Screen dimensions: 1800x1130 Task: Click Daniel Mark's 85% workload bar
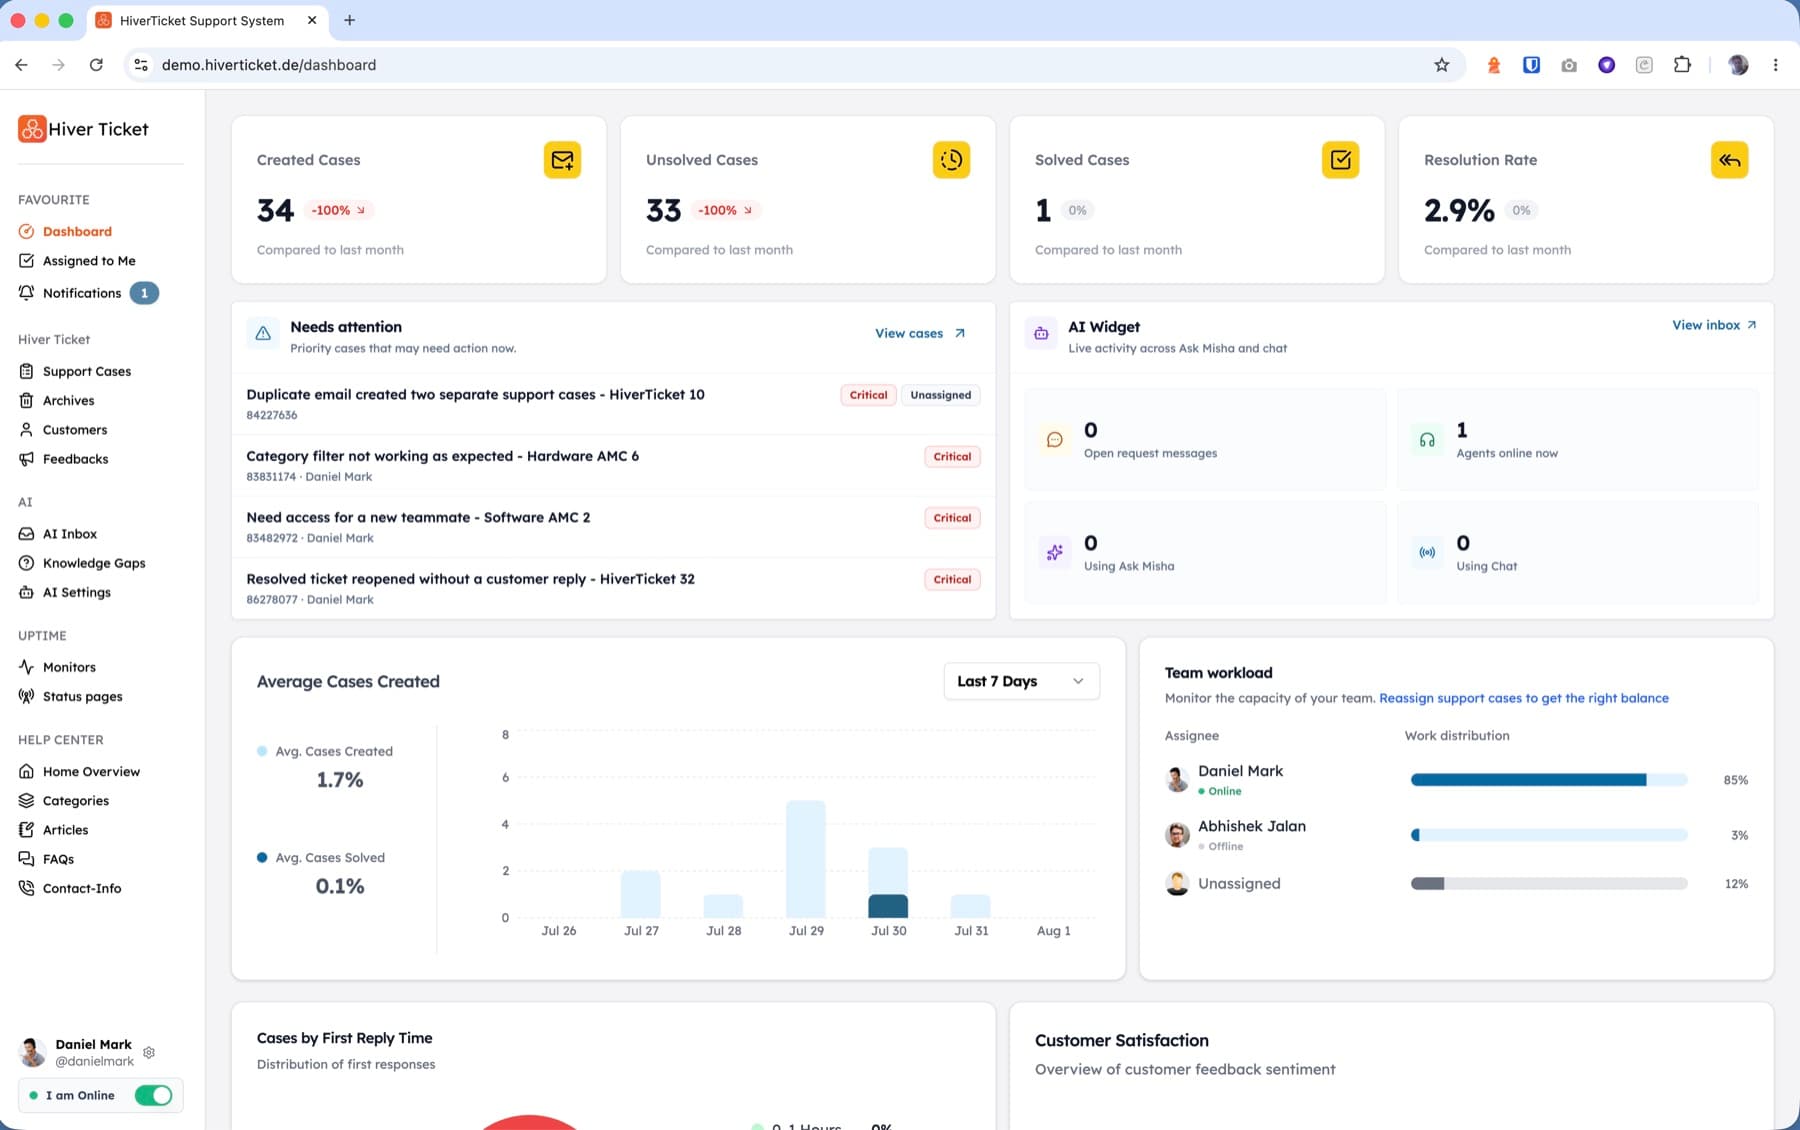1549,779
